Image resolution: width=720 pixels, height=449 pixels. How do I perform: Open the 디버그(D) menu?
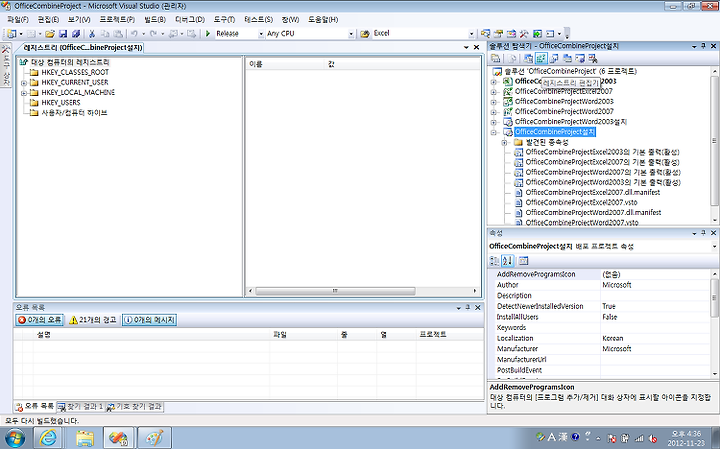pos(190,19)
